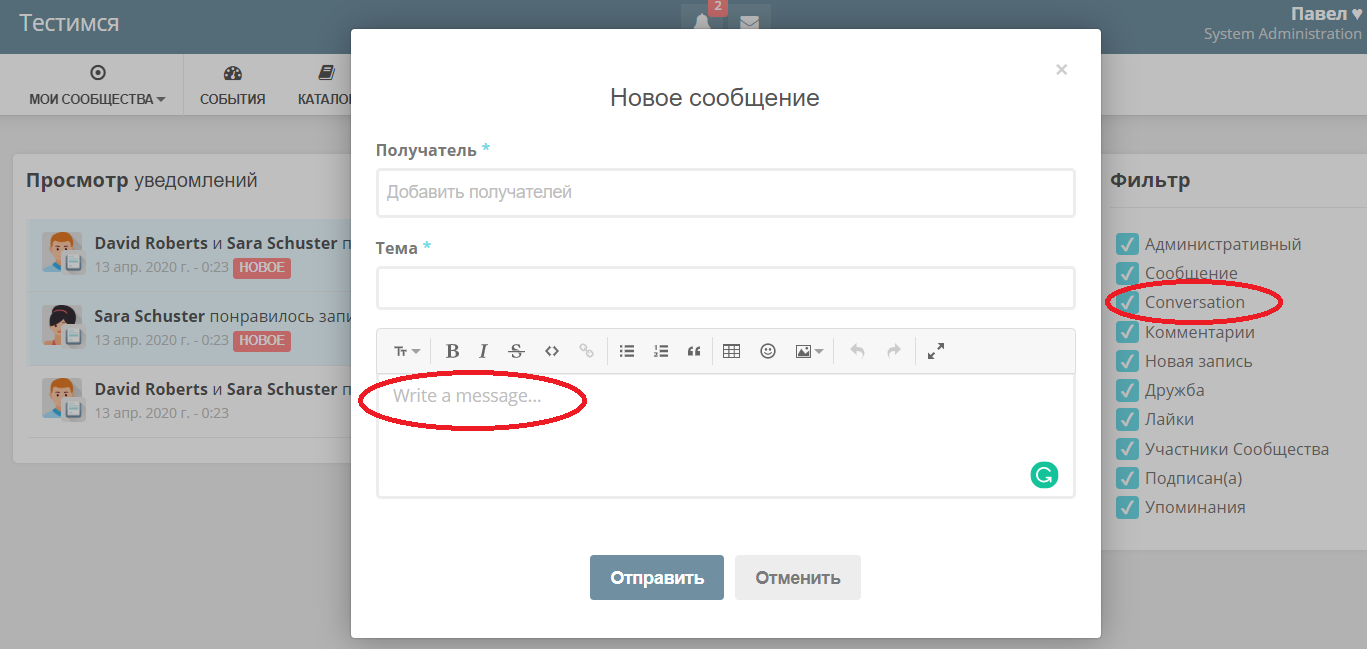Click the Отправить button
Viewport: 1367px width, 649px height.
tap(657, 577)
